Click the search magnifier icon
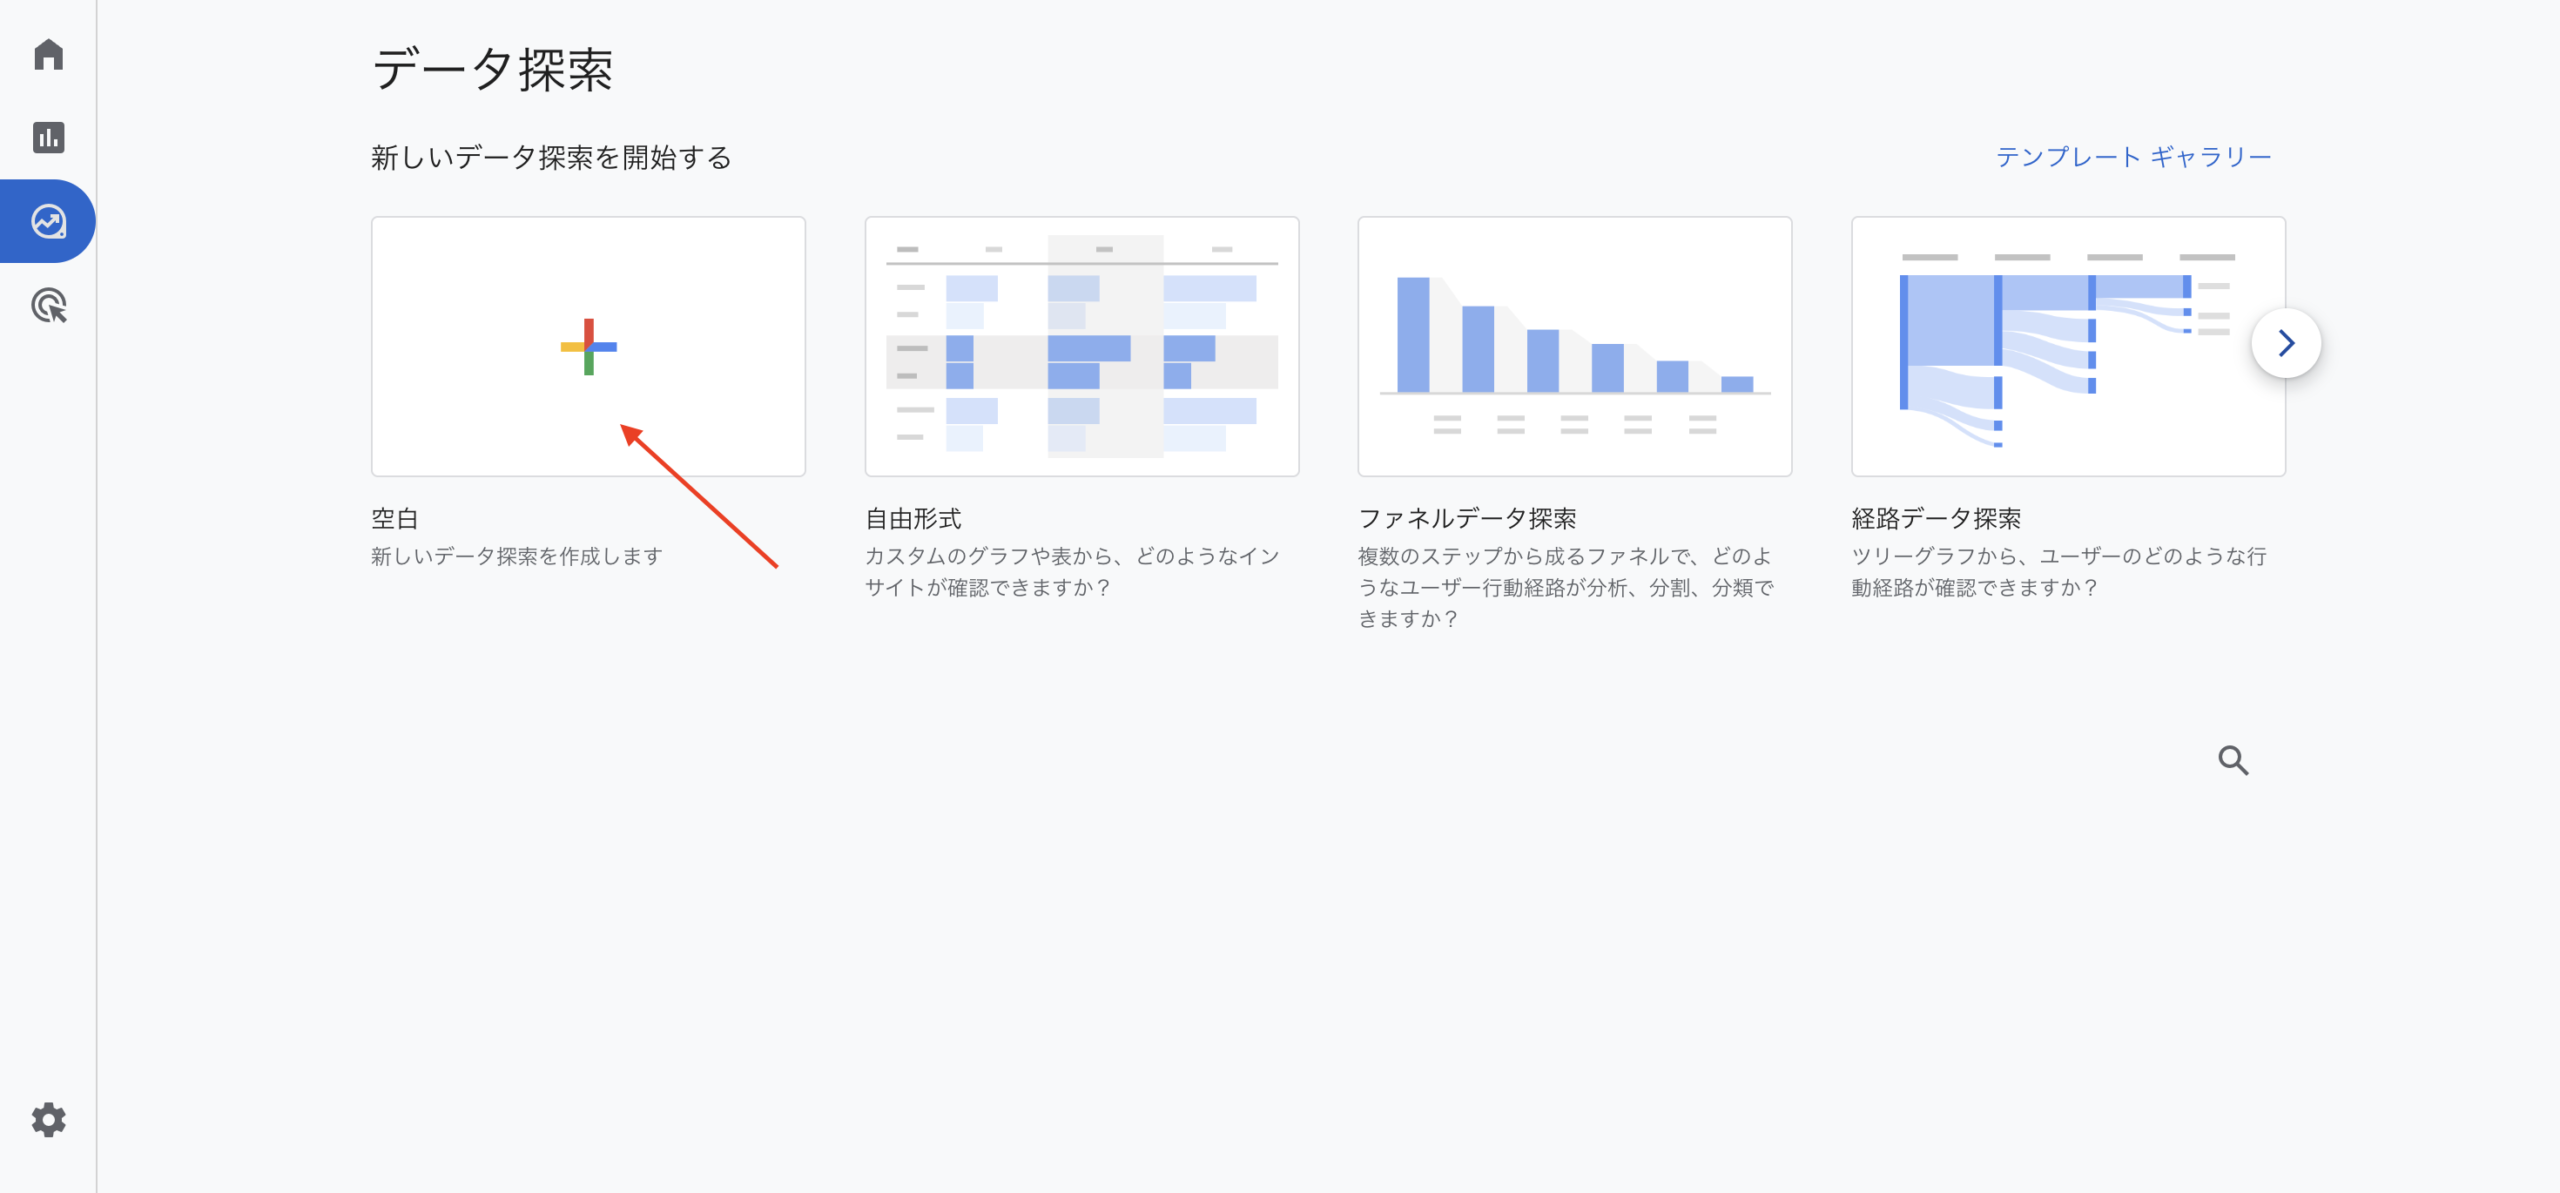This screenshot has height=1193, width=2560. [x=2232, y=760]
